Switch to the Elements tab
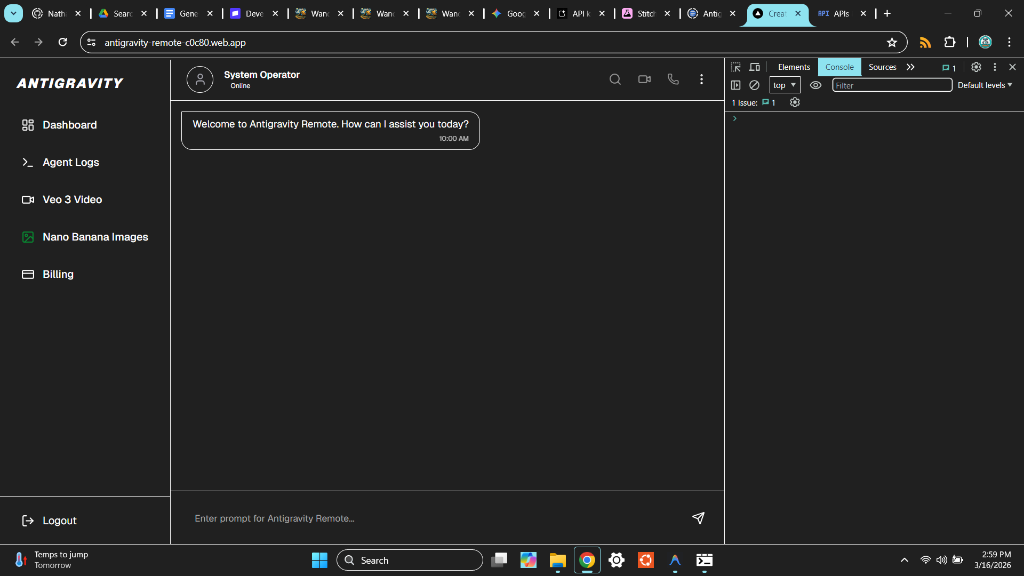1024x576 pixels. tap(794, 67)
